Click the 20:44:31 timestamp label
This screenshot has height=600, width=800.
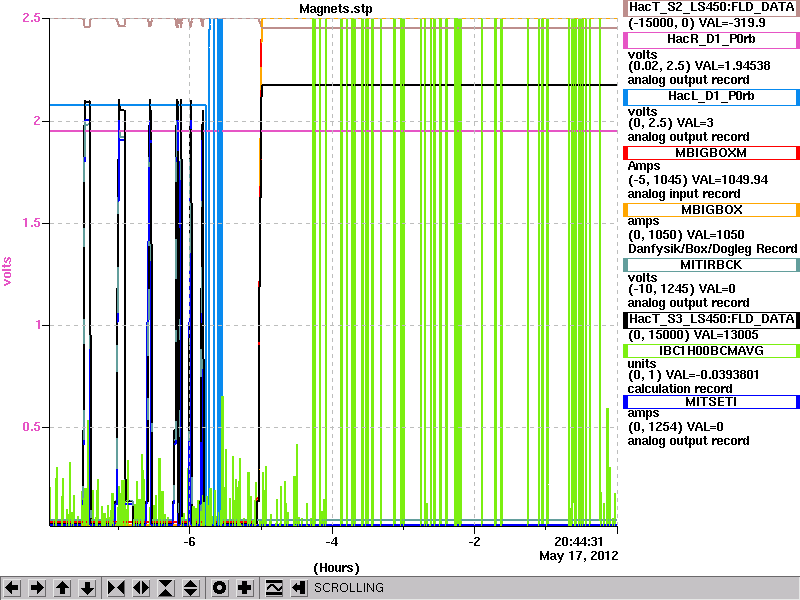pyautogui.click(x=579, y=541)
